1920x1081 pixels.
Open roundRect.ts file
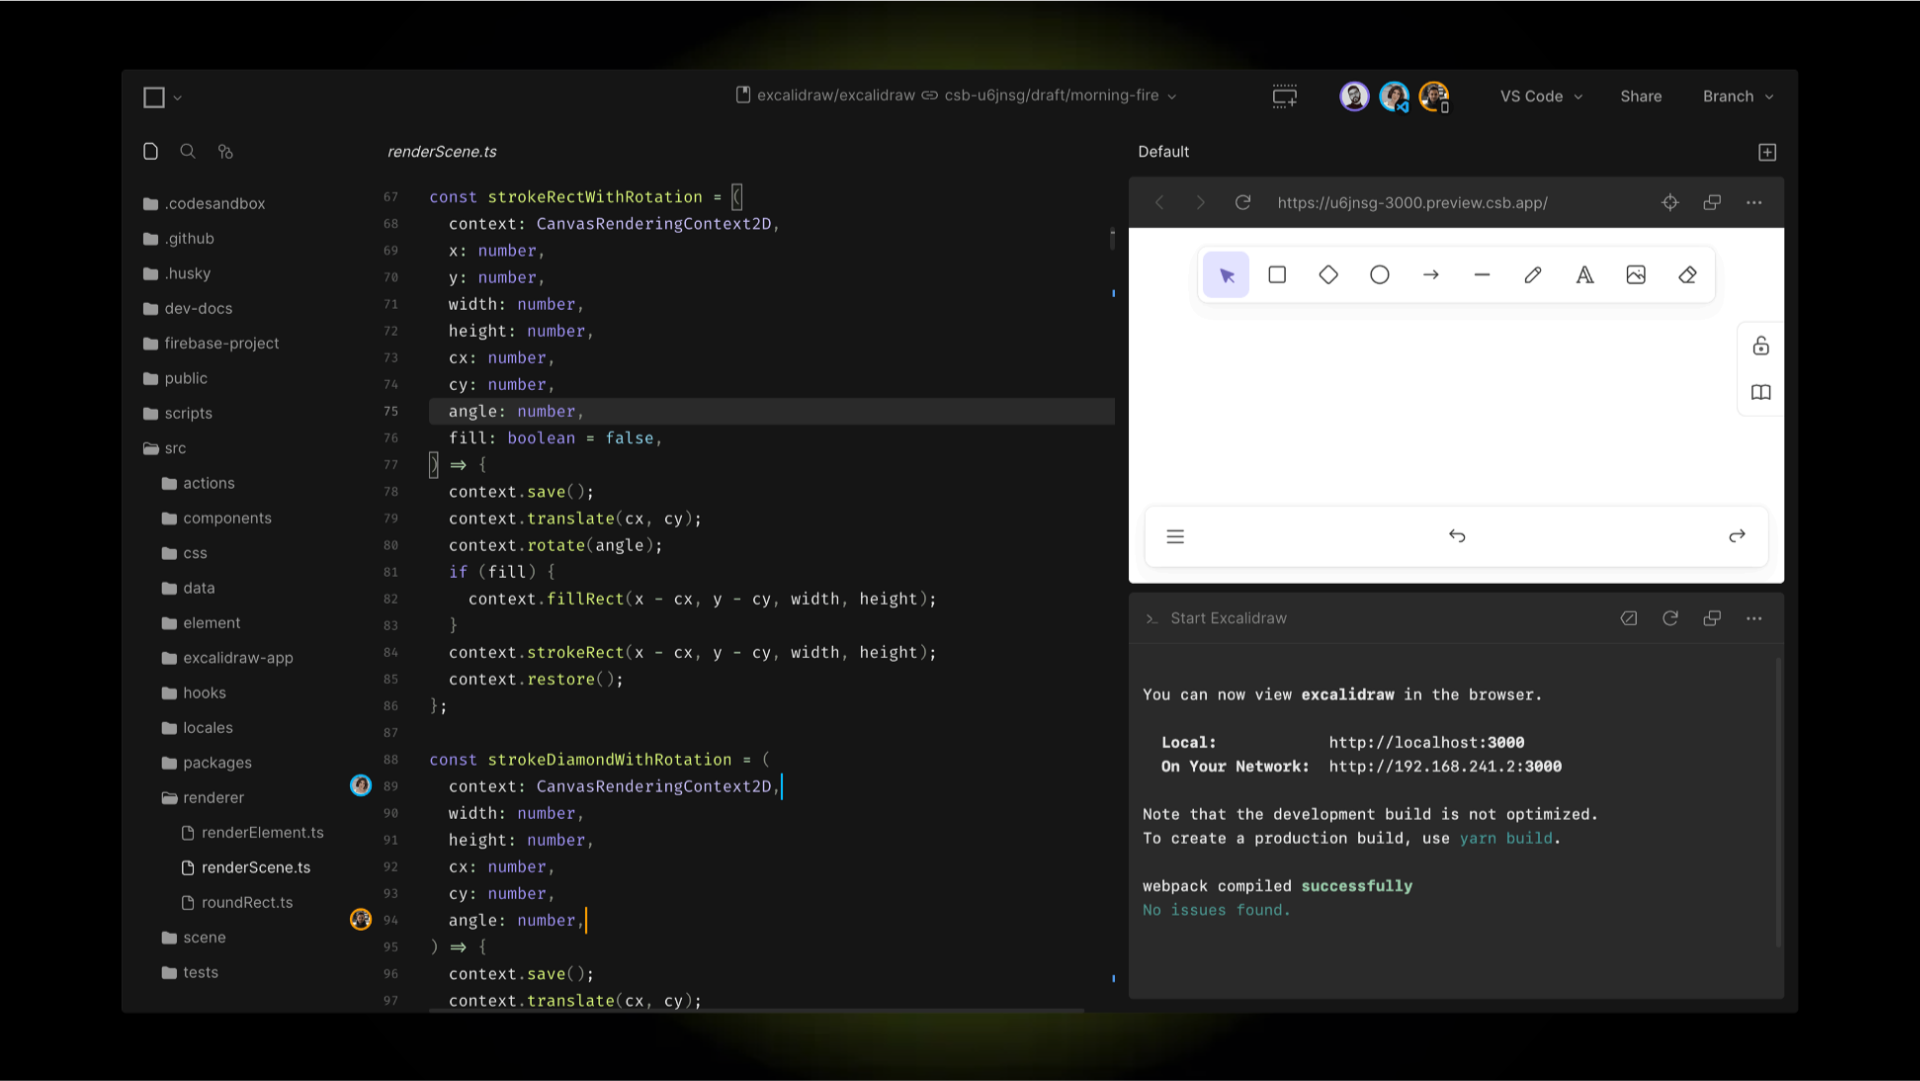[x=238, y=902]
